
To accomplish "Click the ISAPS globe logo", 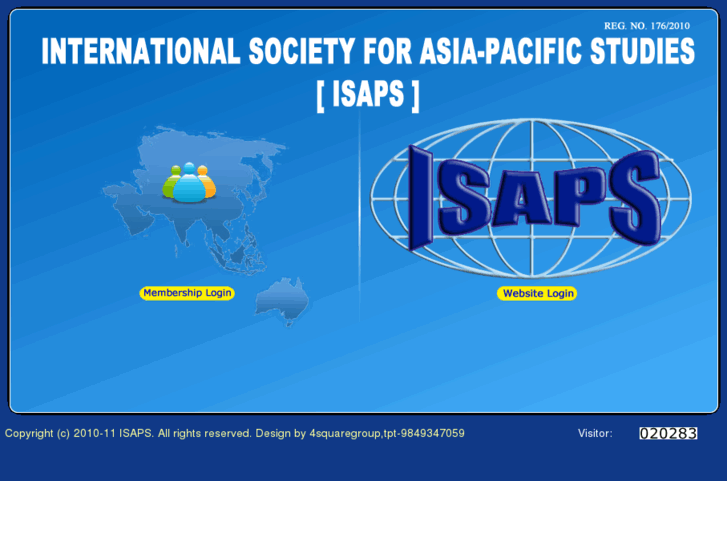I will [531, 198].
